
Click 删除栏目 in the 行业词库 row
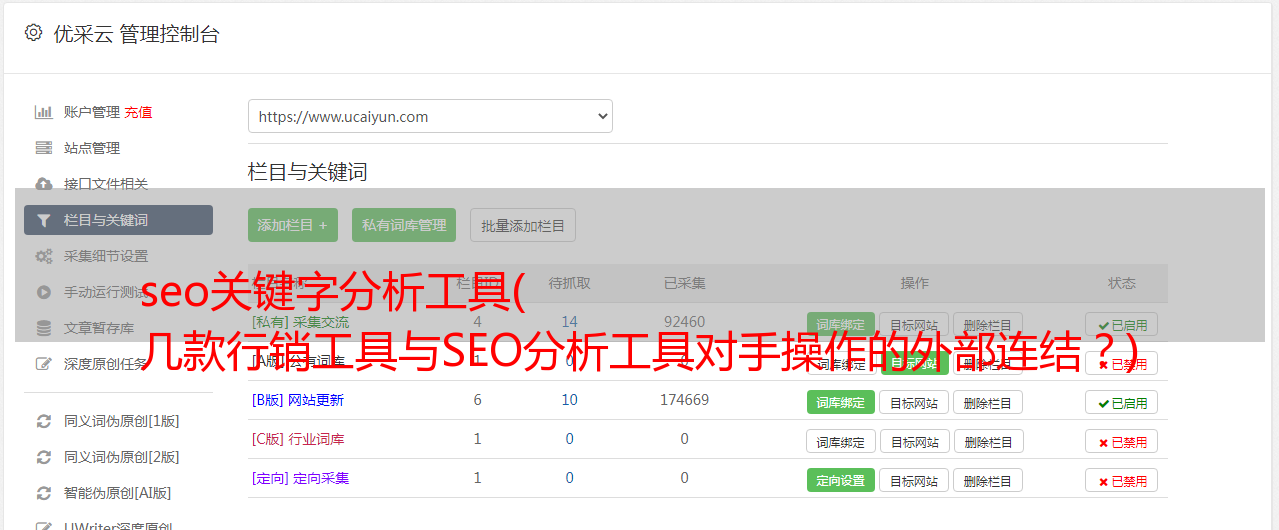(x=988, y=441)
